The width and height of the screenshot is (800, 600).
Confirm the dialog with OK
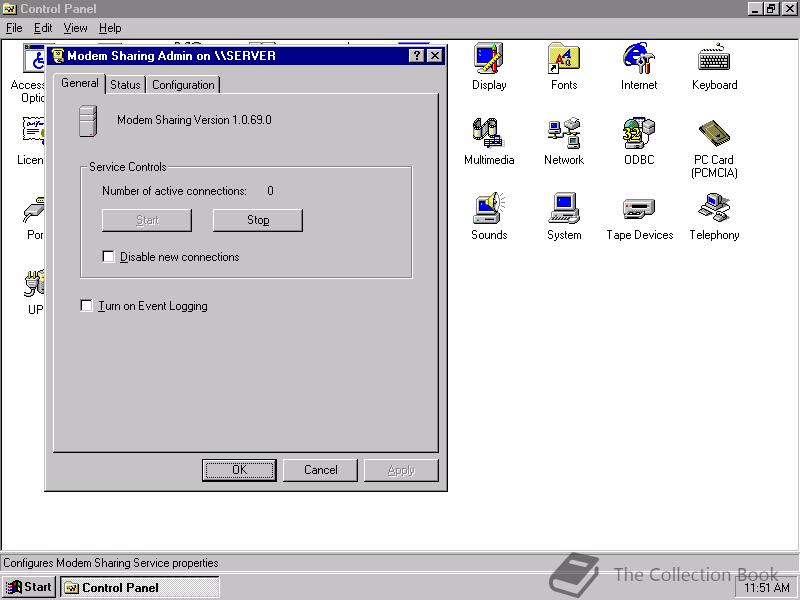239,470
